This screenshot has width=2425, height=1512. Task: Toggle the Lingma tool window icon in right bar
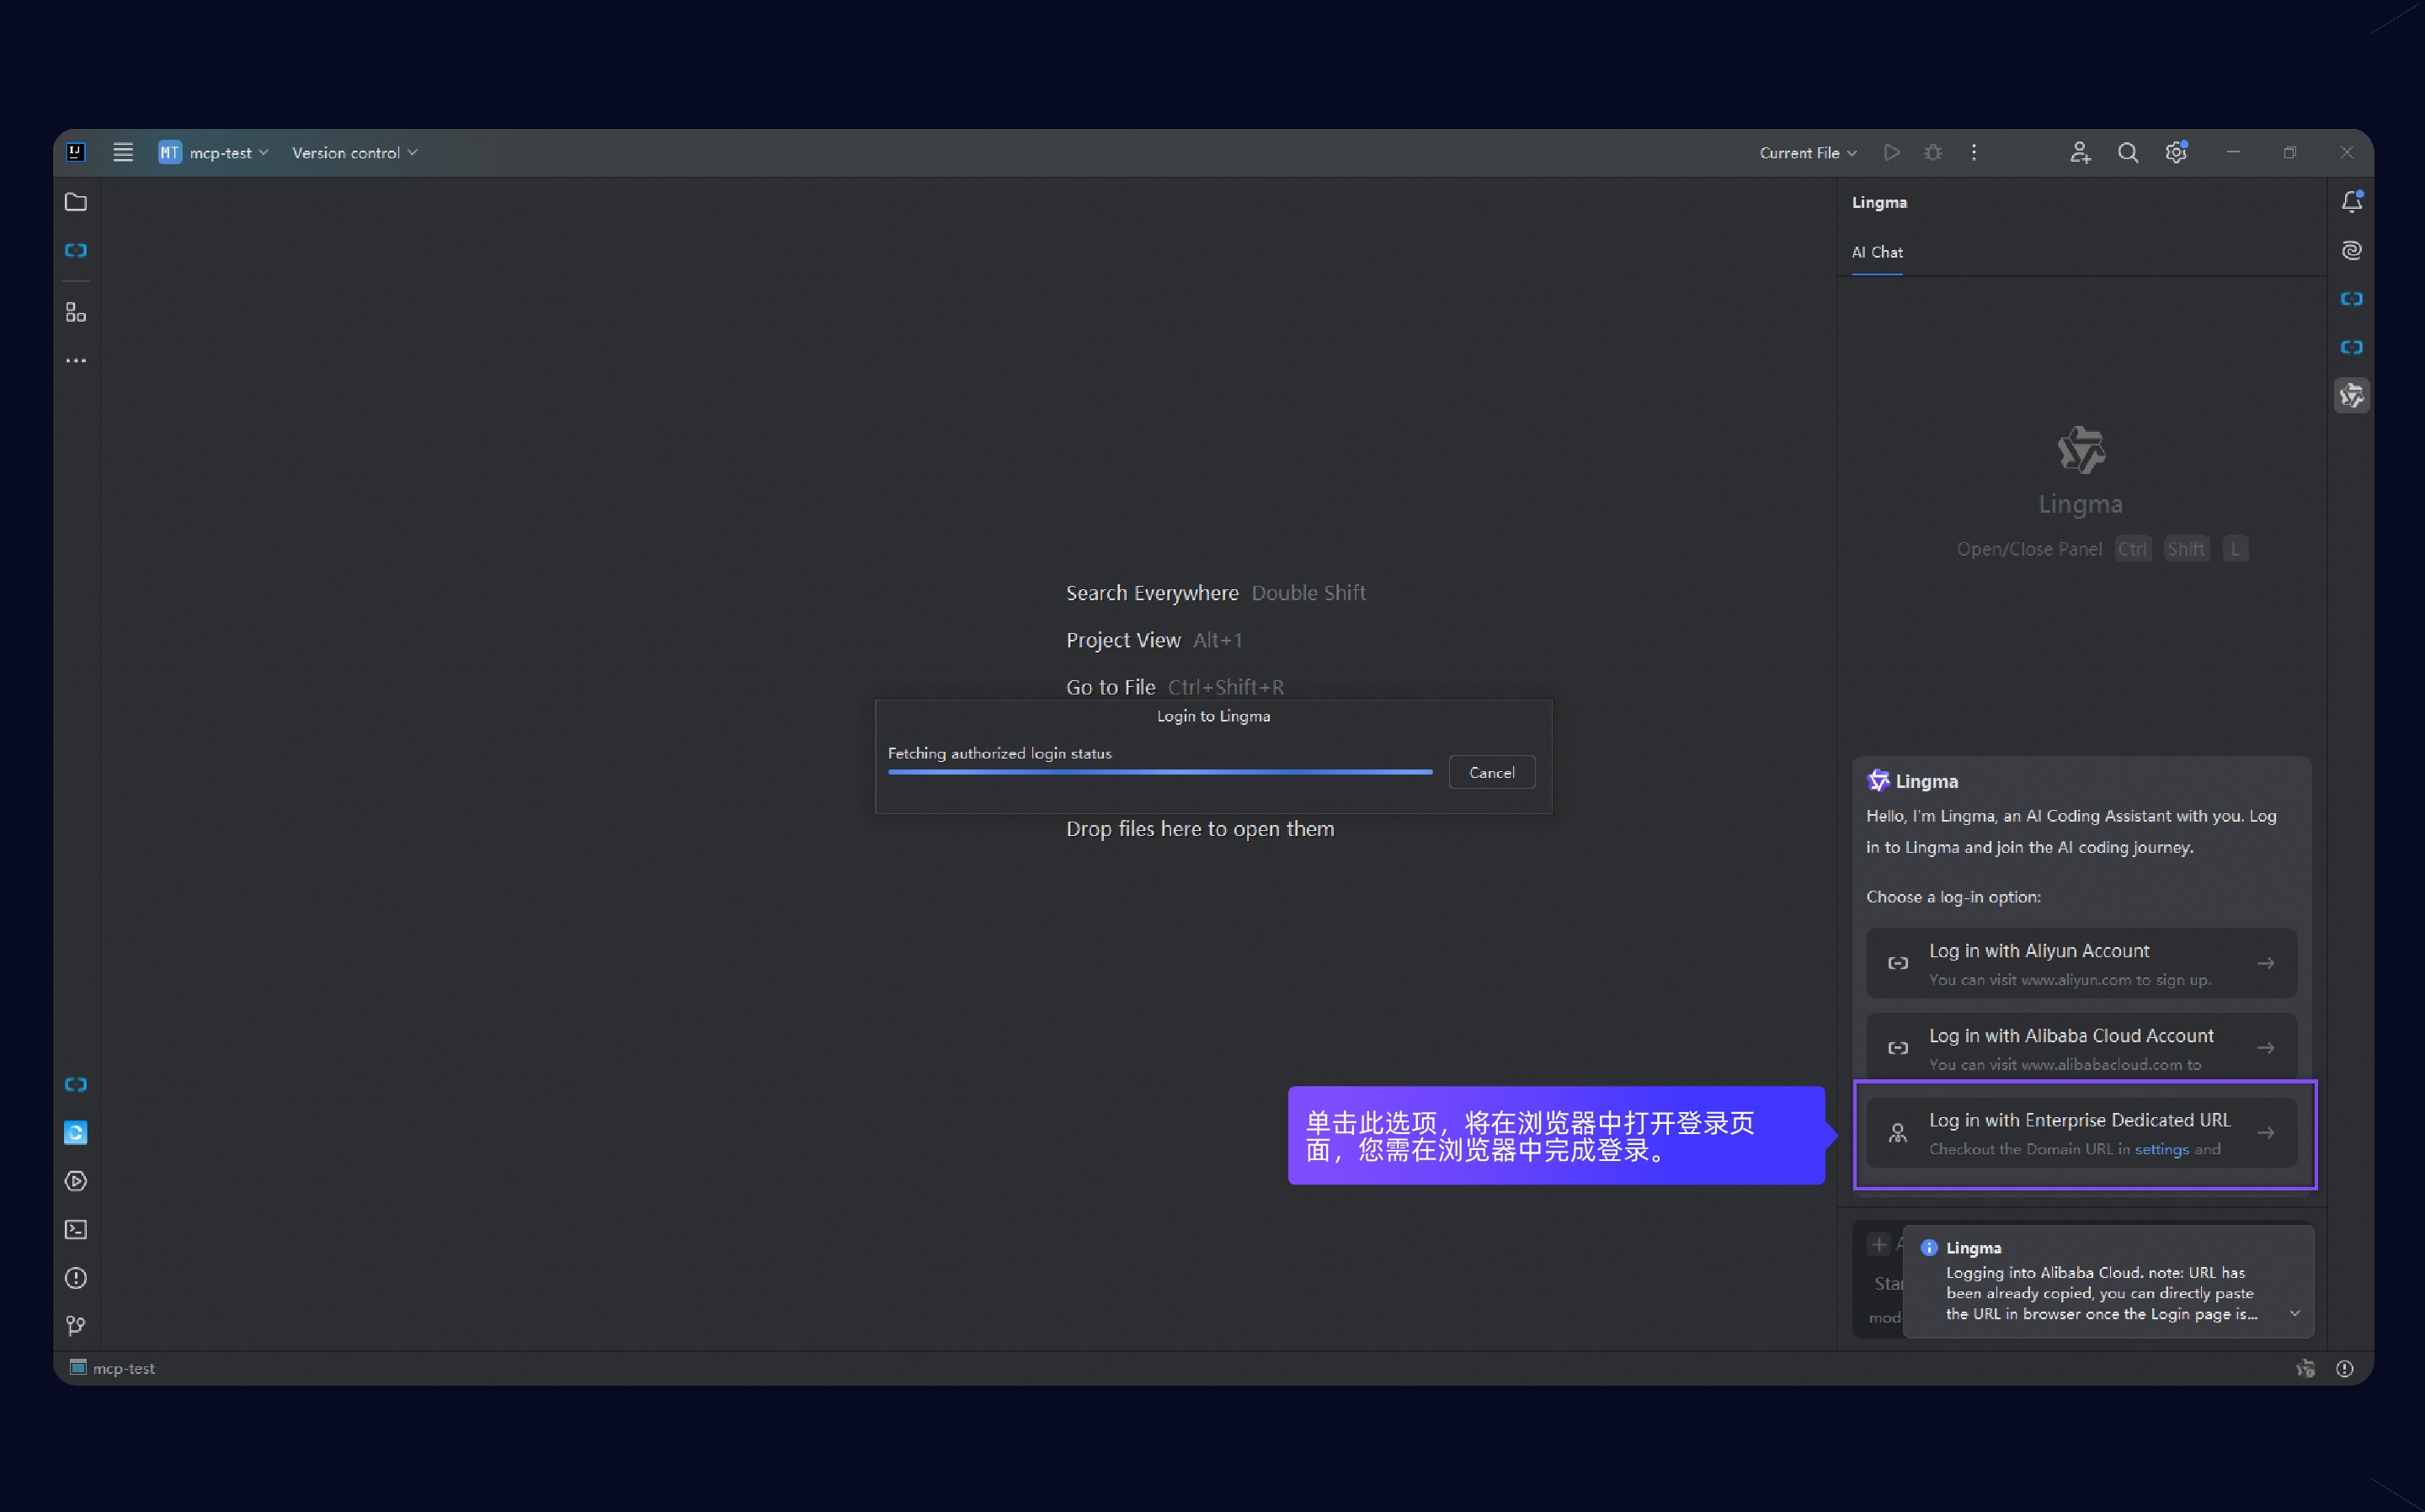click(2352, 396)
